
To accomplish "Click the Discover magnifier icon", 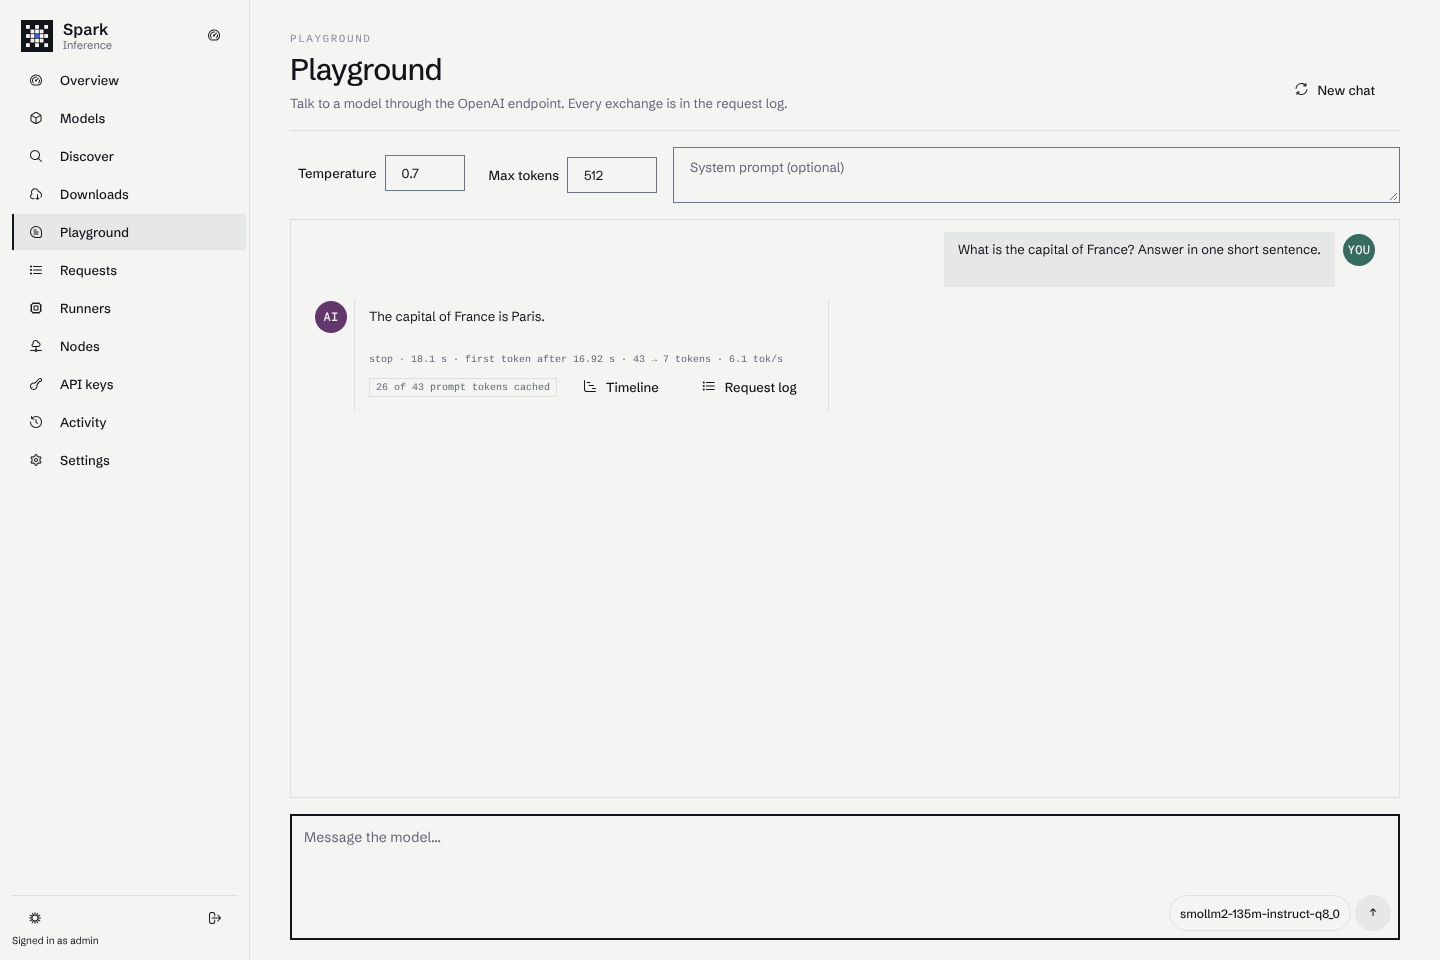I will tap(36, 156).
